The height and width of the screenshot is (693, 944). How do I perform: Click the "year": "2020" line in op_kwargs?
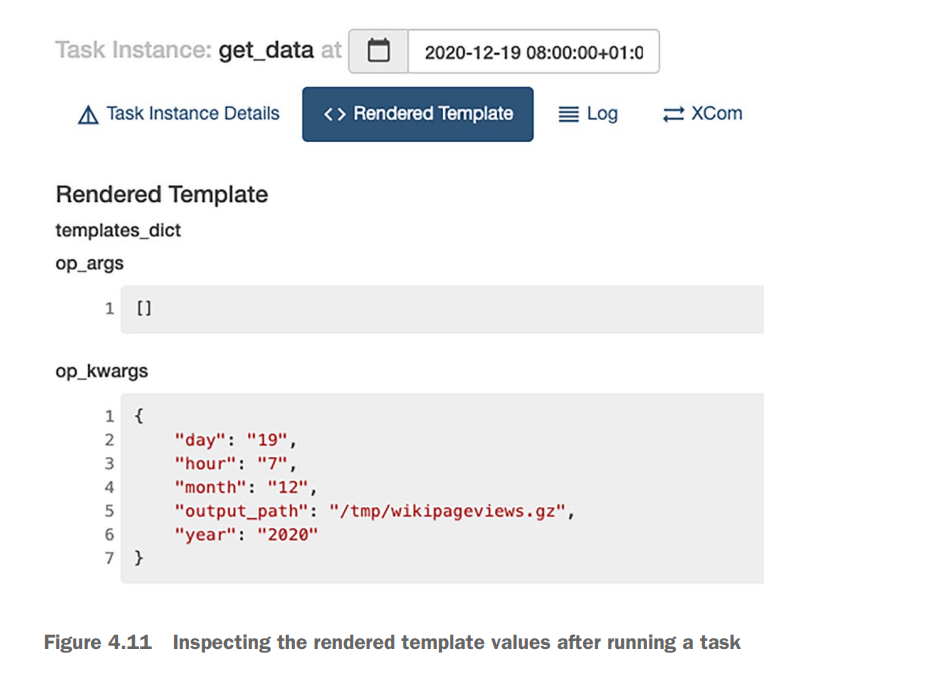tap(246, 535)
